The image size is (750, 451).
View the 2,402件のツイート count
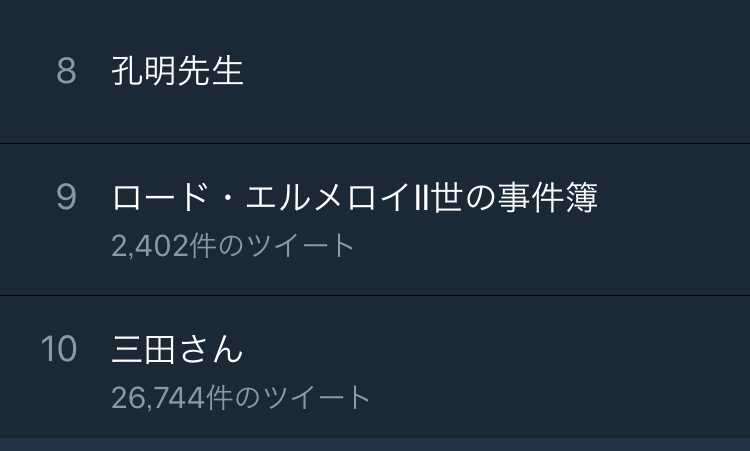pyautogui.click(x=233, y=246)
